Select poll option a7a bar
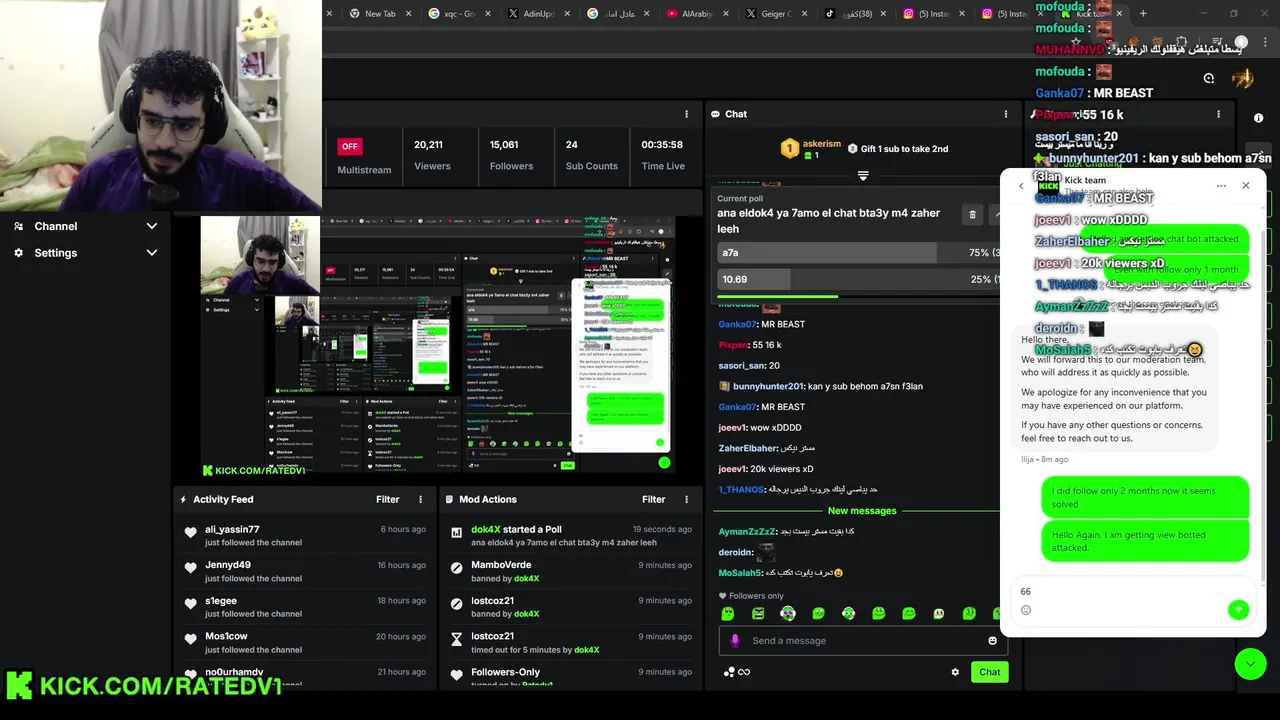 click(857, 253)
